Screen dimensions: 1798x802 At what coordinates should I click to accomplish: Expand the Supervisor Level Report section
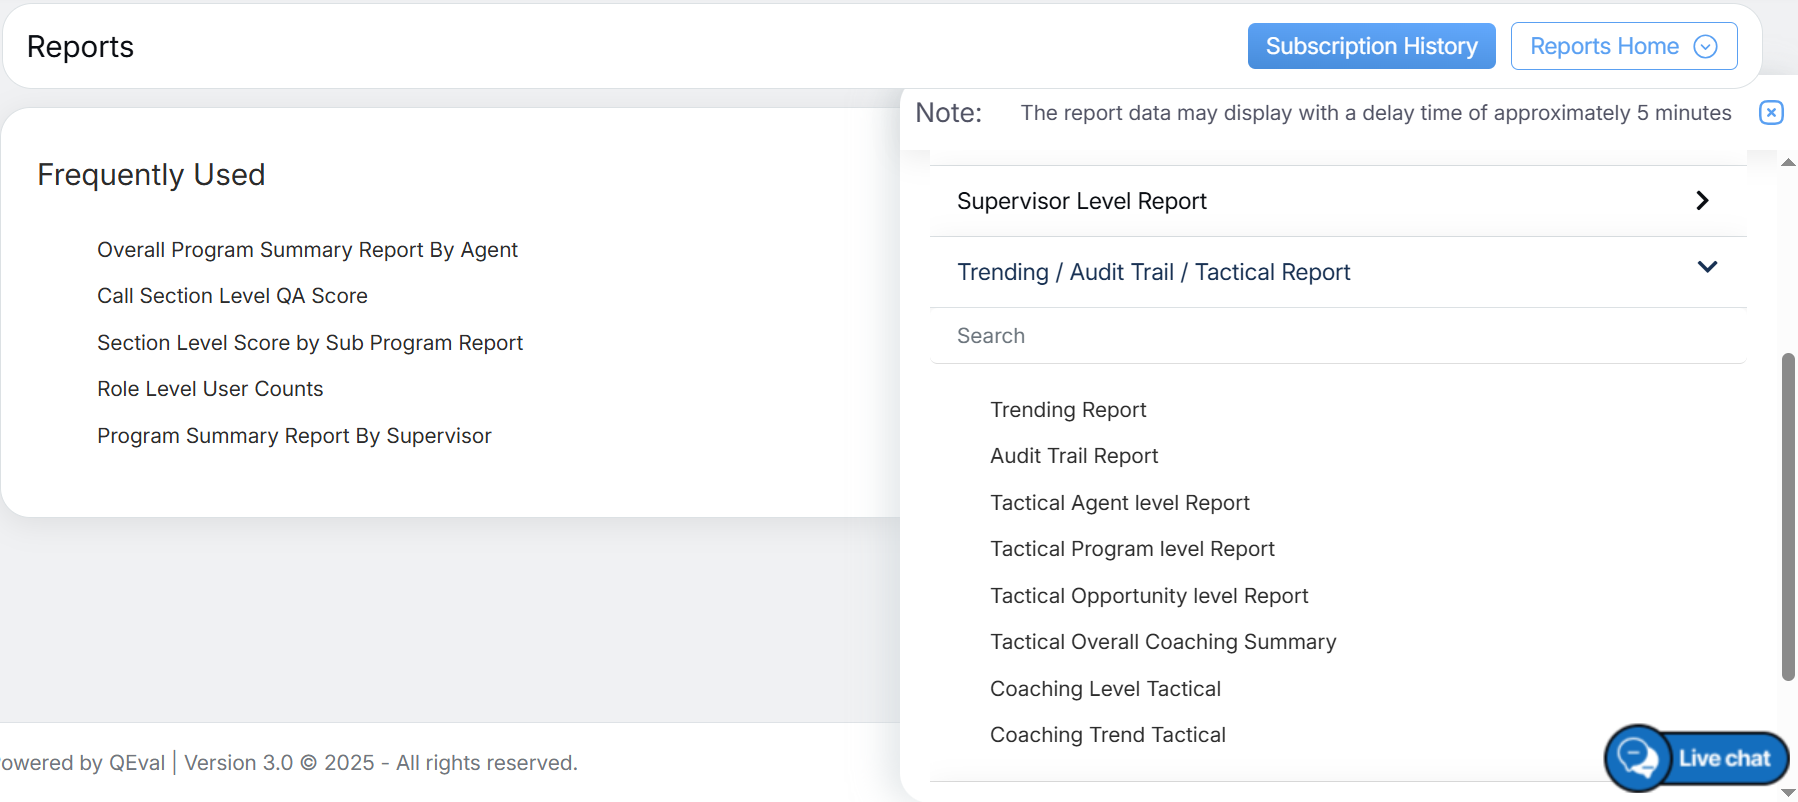(x=1702, y=201)
